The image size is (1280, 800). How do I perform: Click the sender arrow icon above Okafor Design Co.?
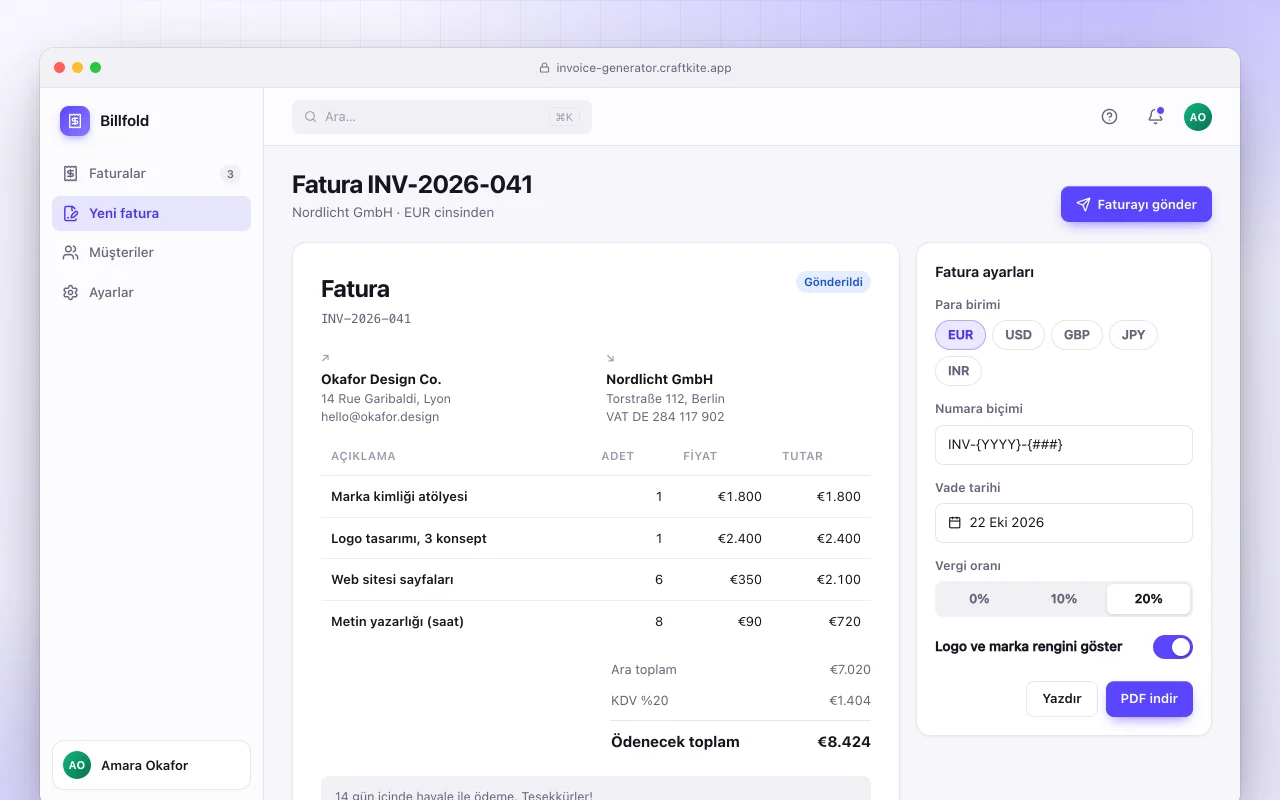(325, 358)
